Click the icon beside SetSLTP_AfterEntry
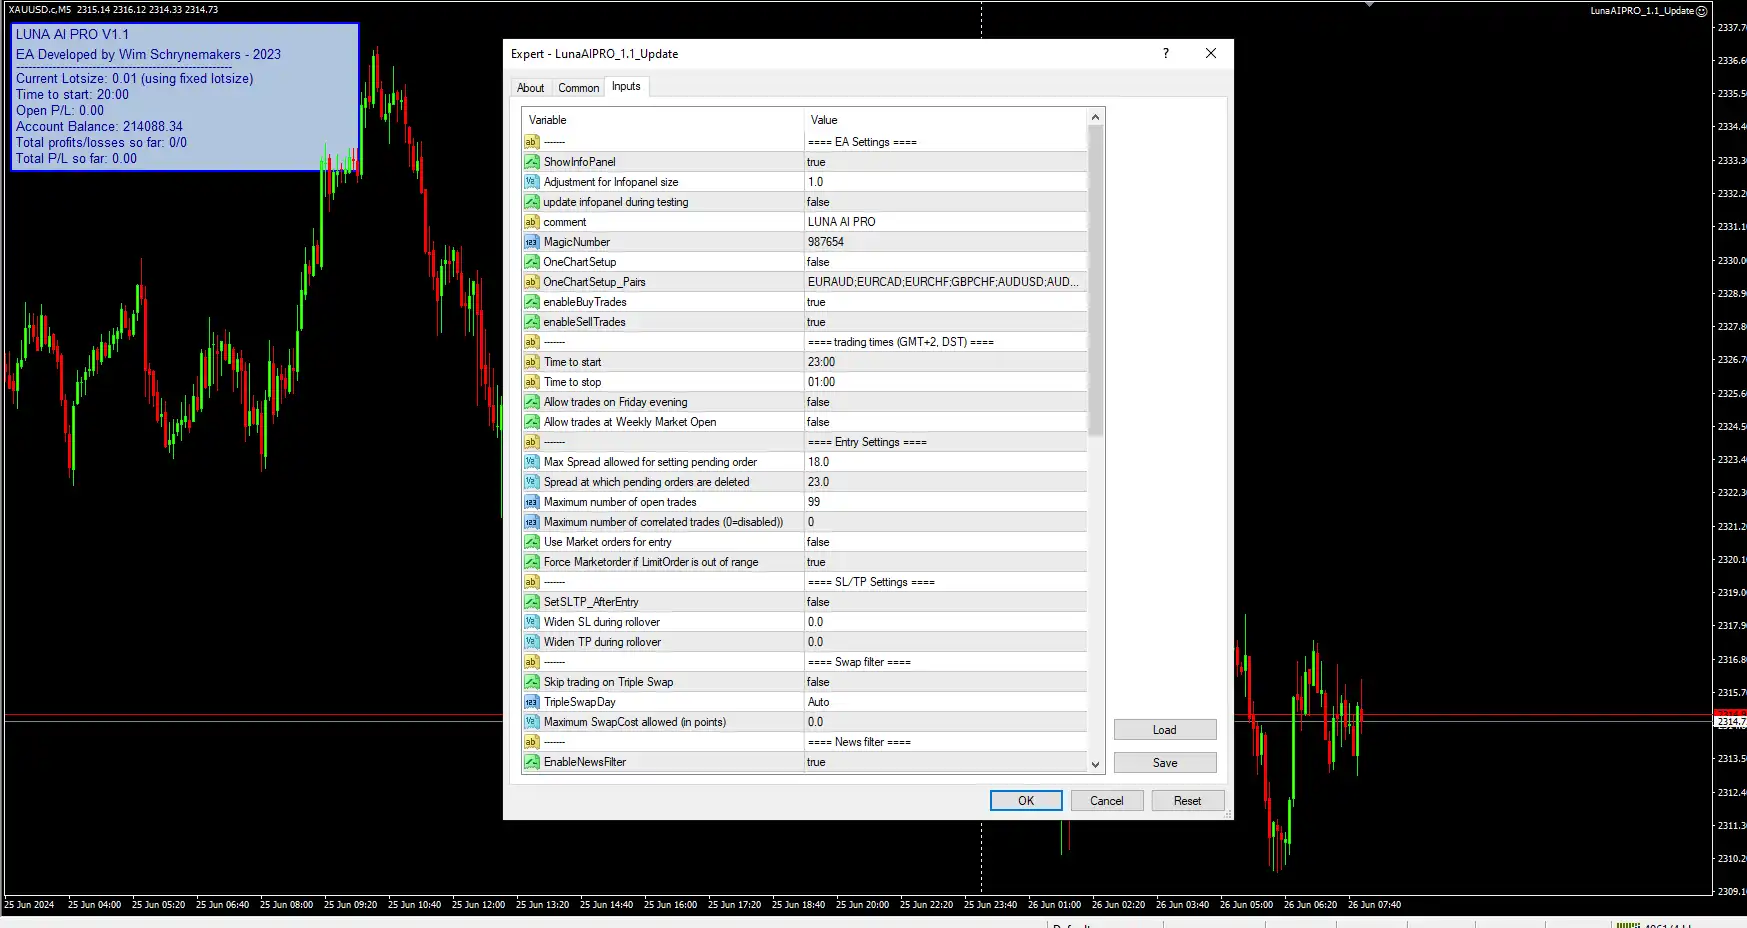1747x928 pixels. coord(532,602)
